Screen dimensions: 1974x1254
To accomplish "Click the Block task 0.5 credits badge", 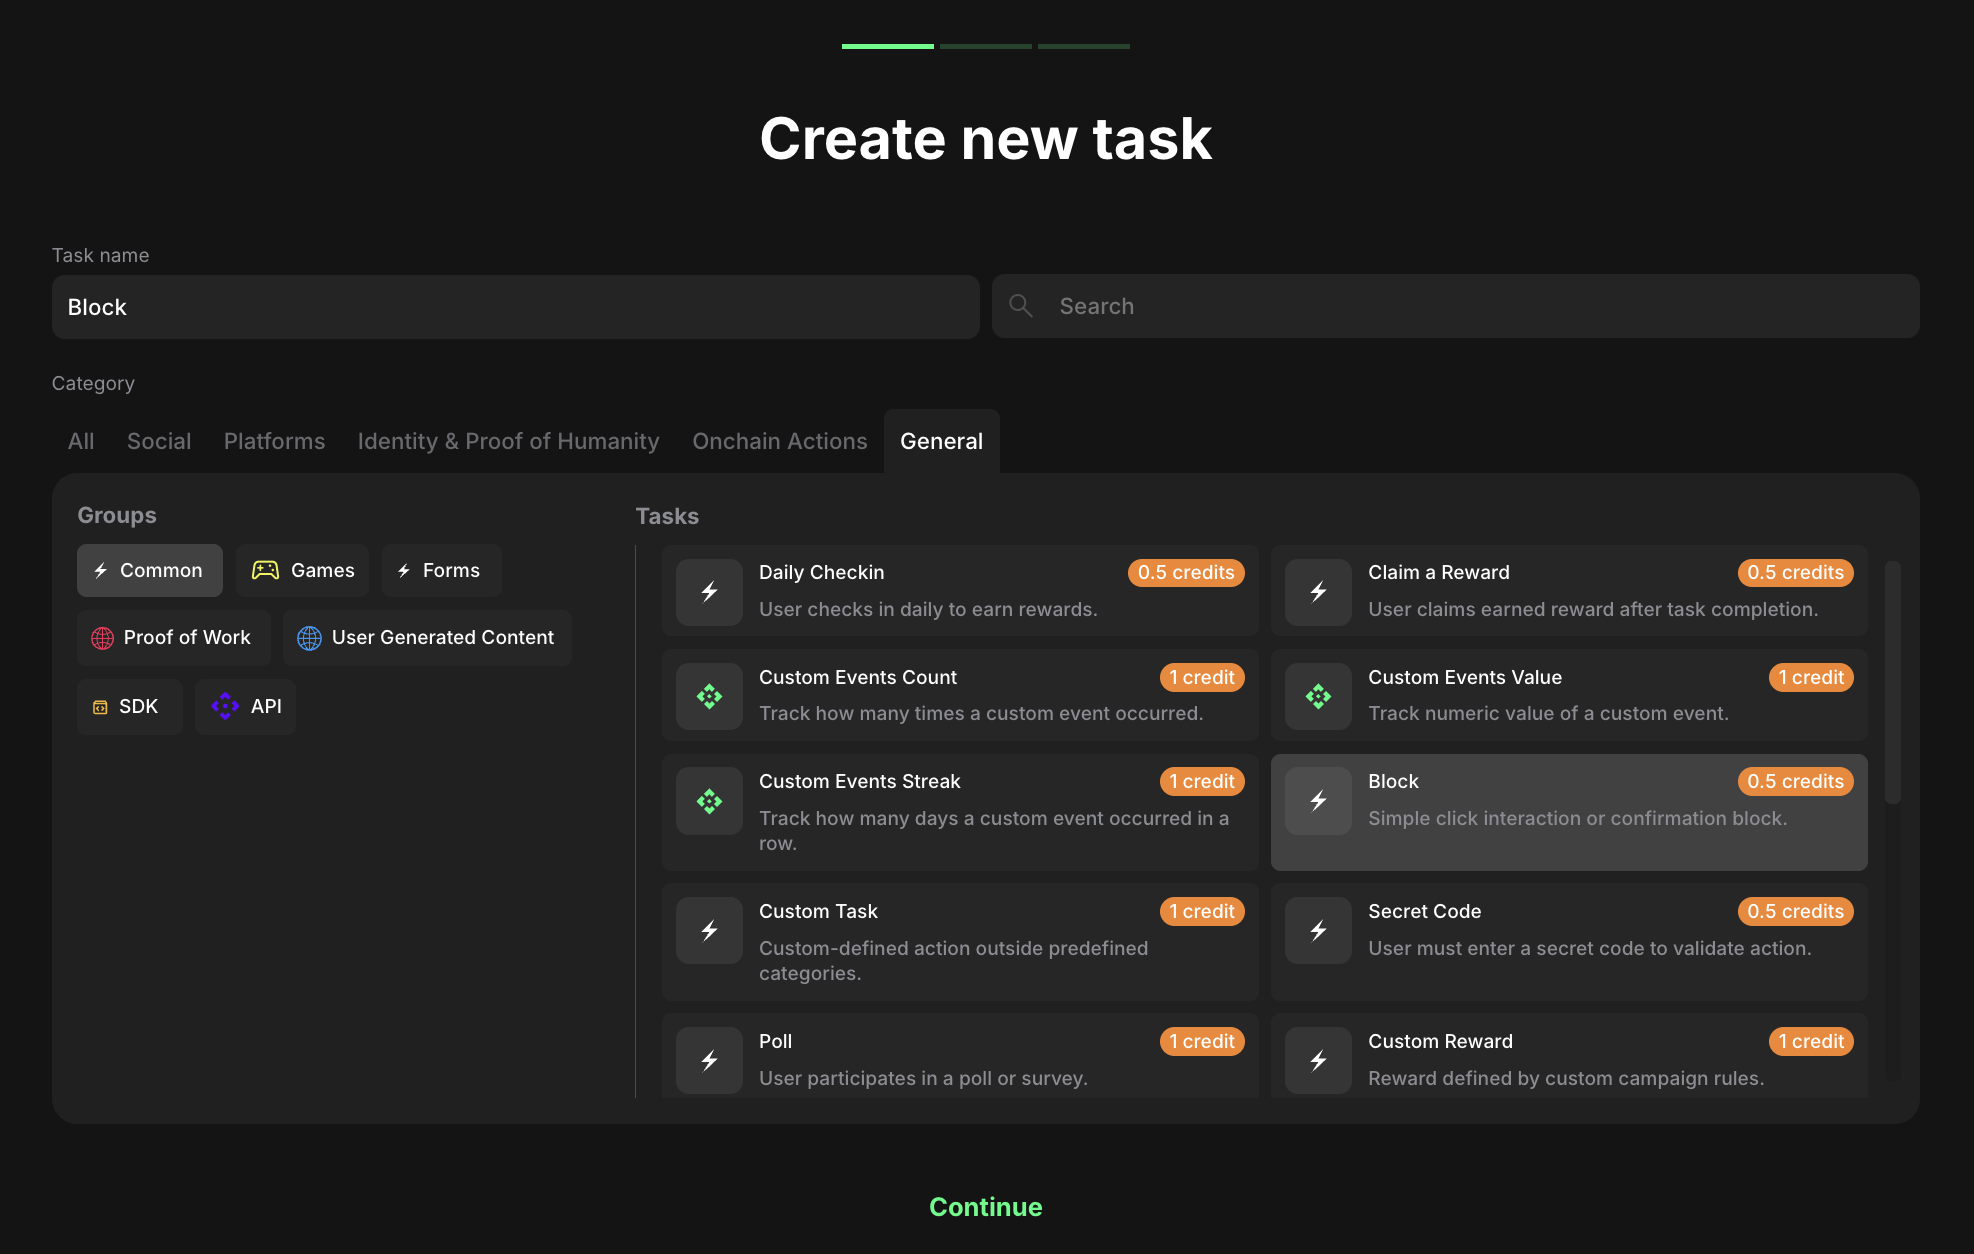I will (x=1795, y=781).
